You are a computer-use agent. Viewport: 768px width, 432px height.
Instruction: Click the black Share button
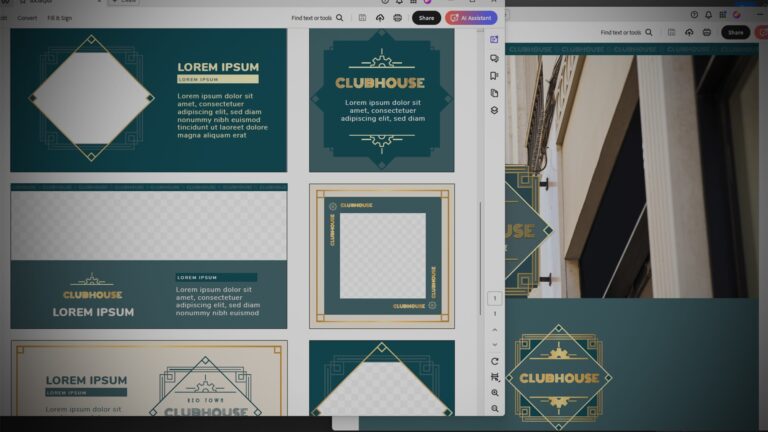[x=426, y=18]
